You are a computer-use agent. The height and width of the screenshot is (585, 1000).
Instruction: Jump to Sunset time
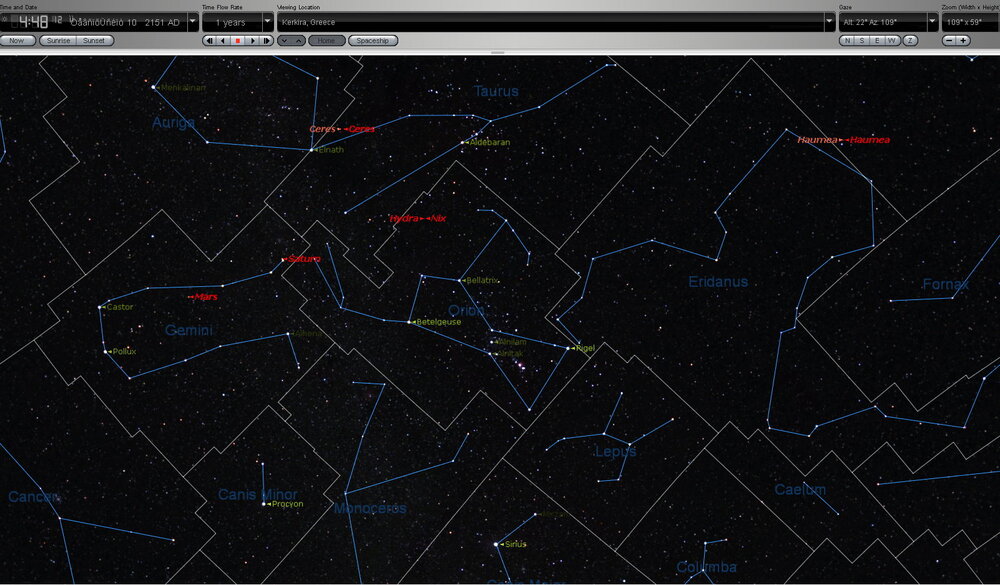[93, 41]
